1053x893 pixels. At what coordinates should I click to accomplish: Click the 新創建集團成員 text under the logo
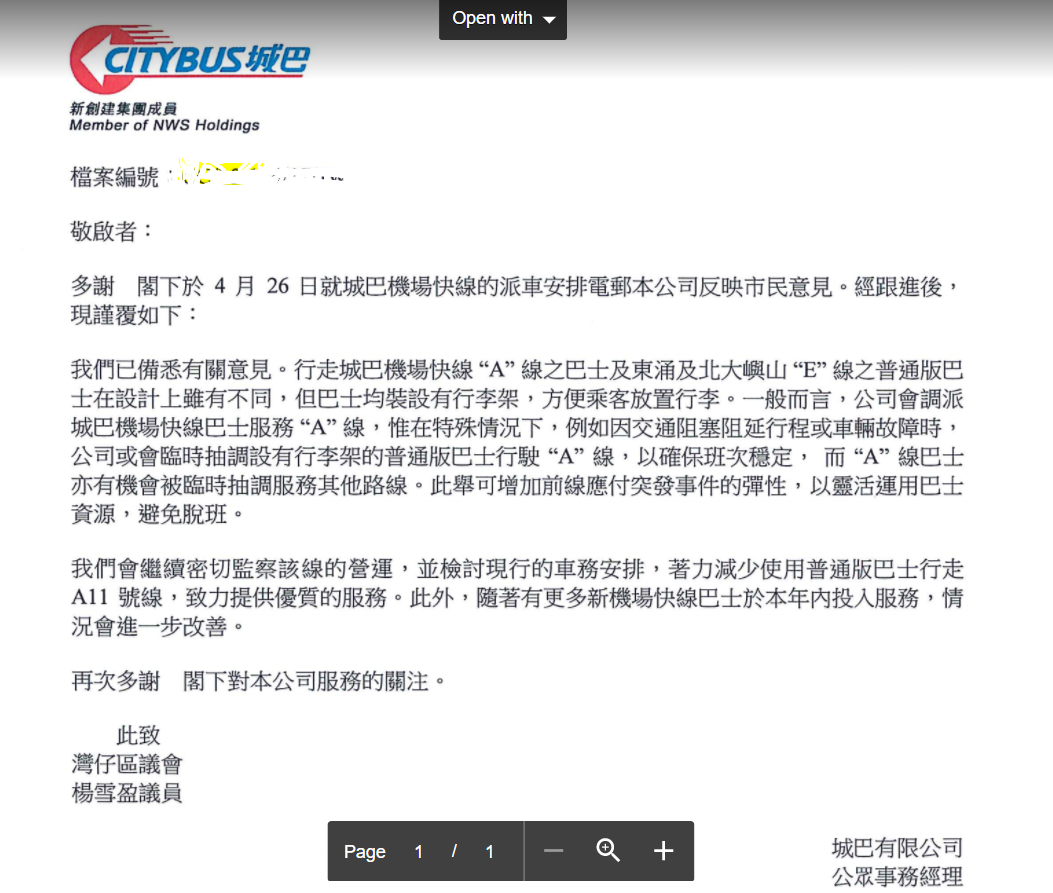tap(116, 109)
